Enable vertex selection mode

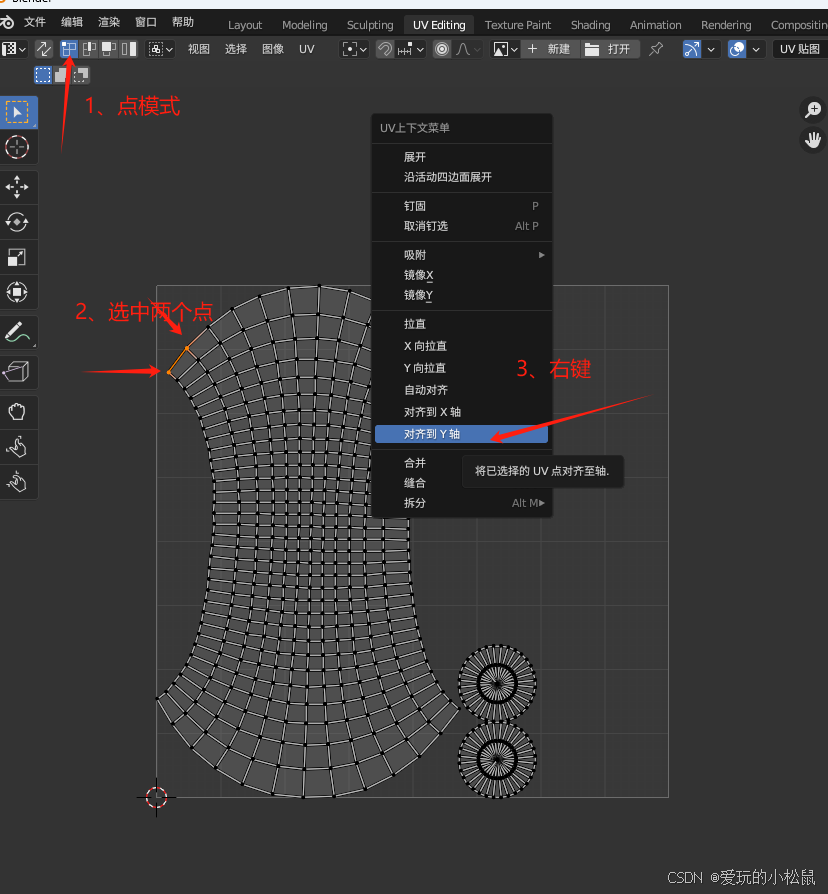coord(69,49)
